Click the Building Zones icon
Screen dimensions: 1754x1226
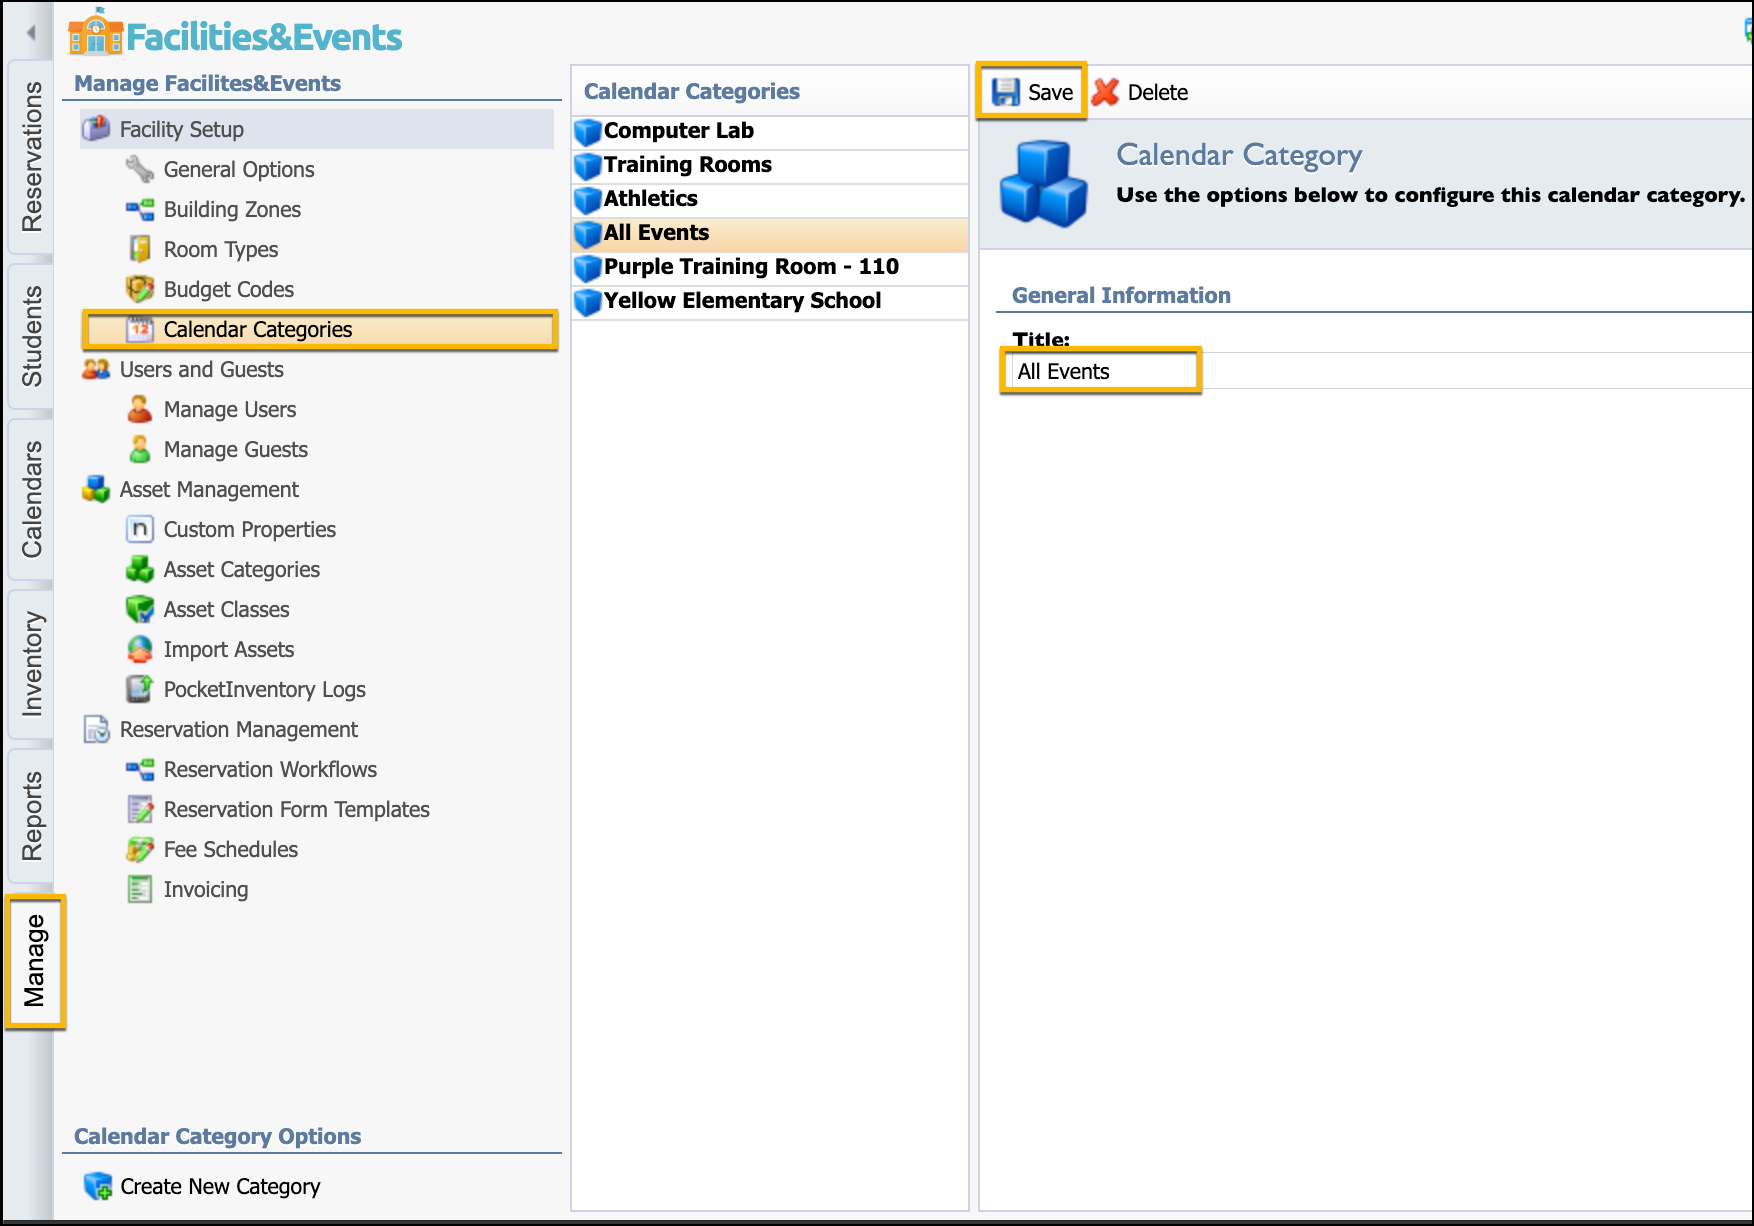(x=140, y=209)
